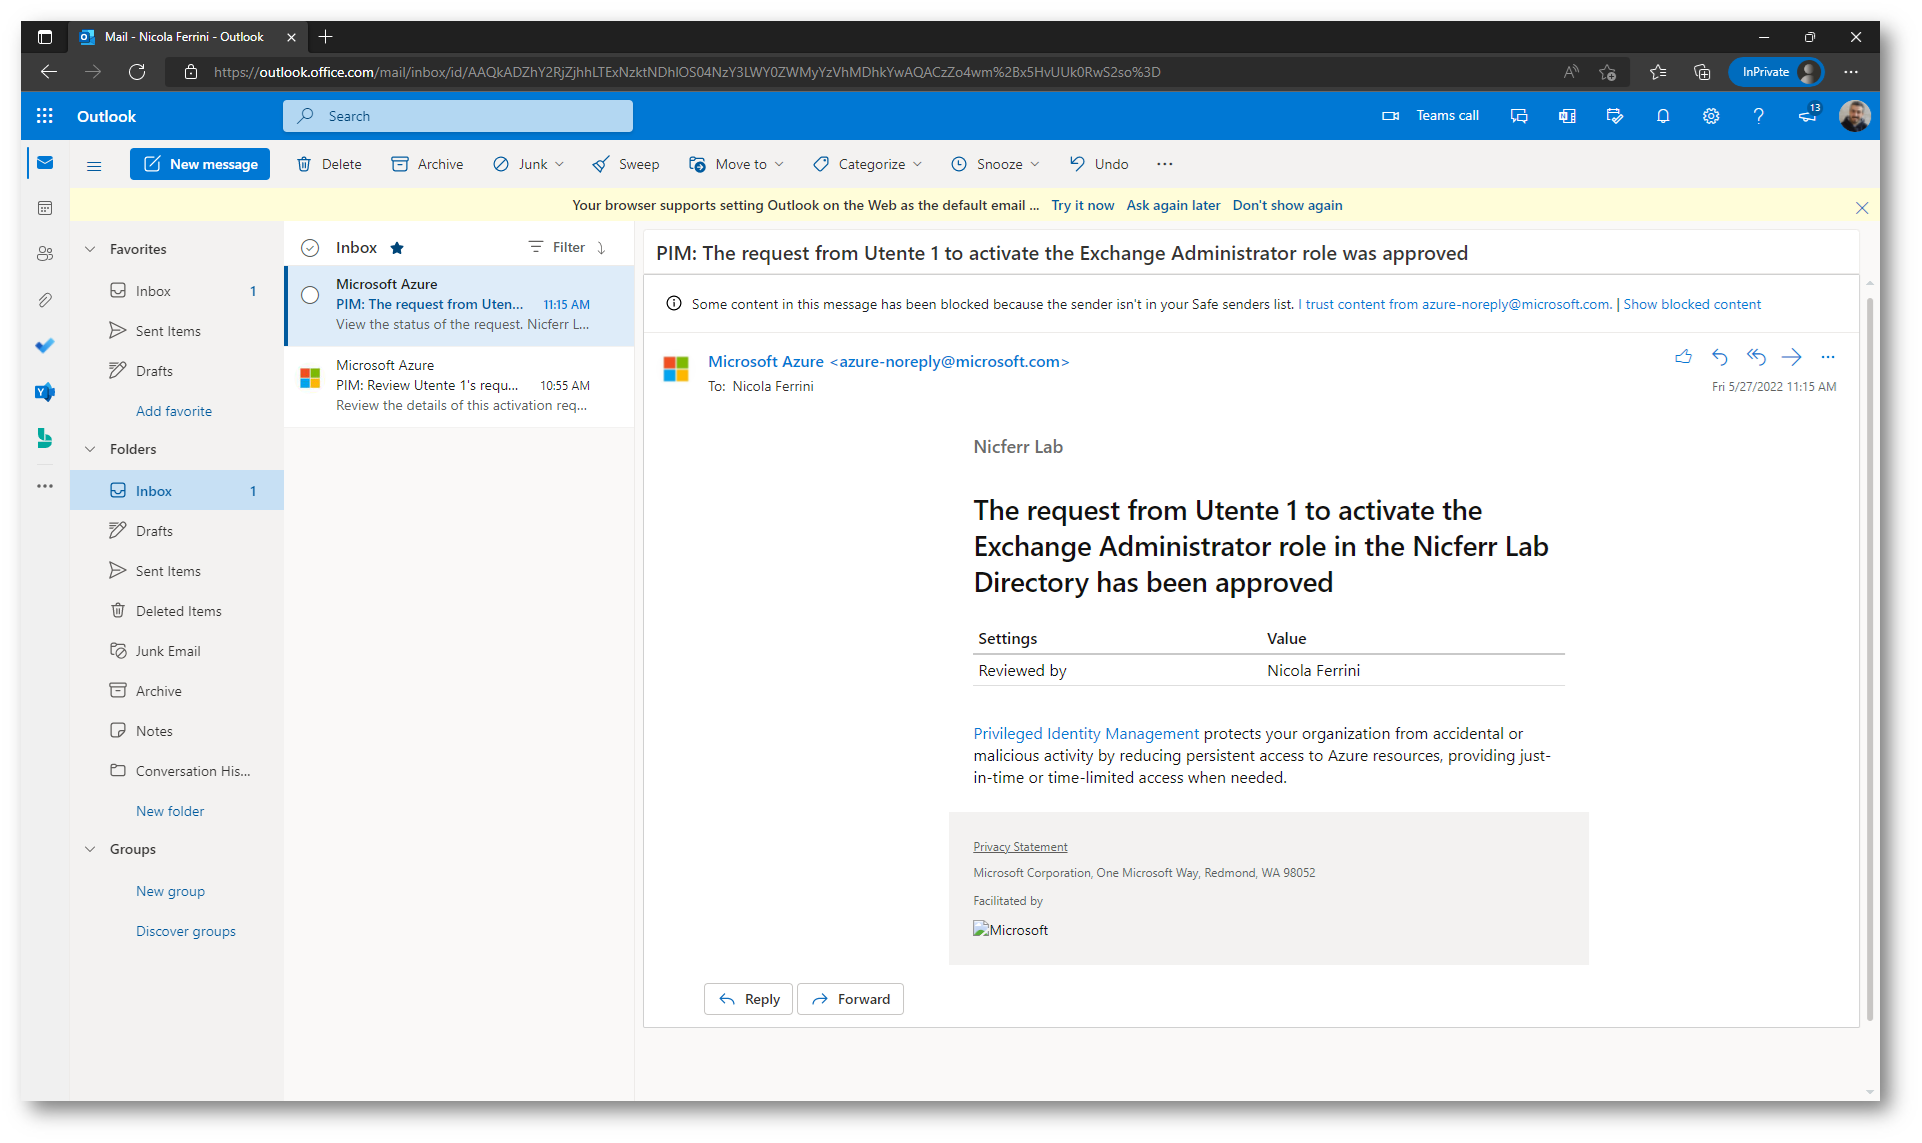Open Yammer app icon in left rail
Screen dimensions: 1922x1143
[45, 392]
